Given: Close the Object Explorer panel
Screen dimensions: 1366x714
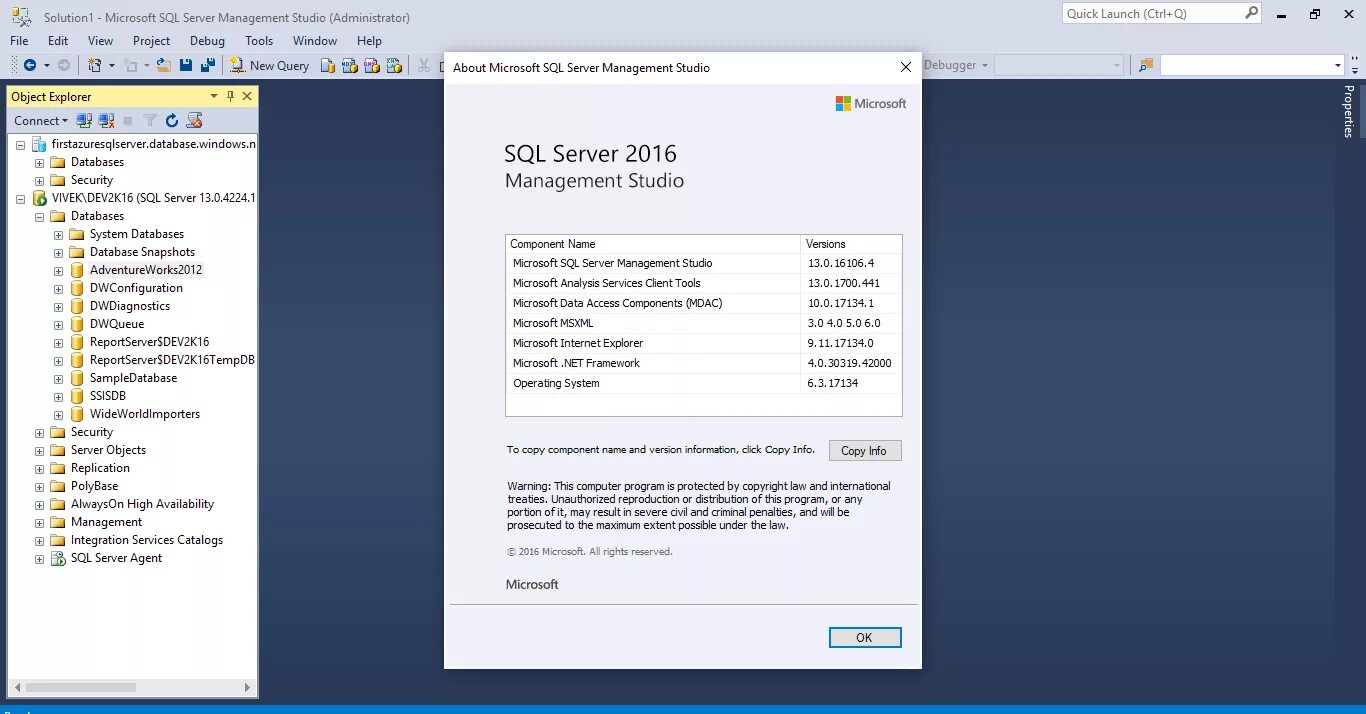Looking at the screenshot, I should (x=247, y=96).
